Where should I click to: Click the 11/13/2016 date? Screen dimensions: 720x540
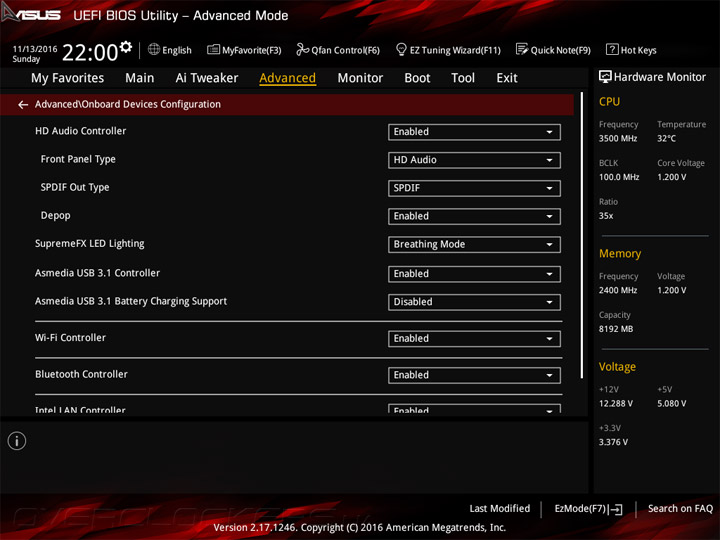[x=35, y=49]
